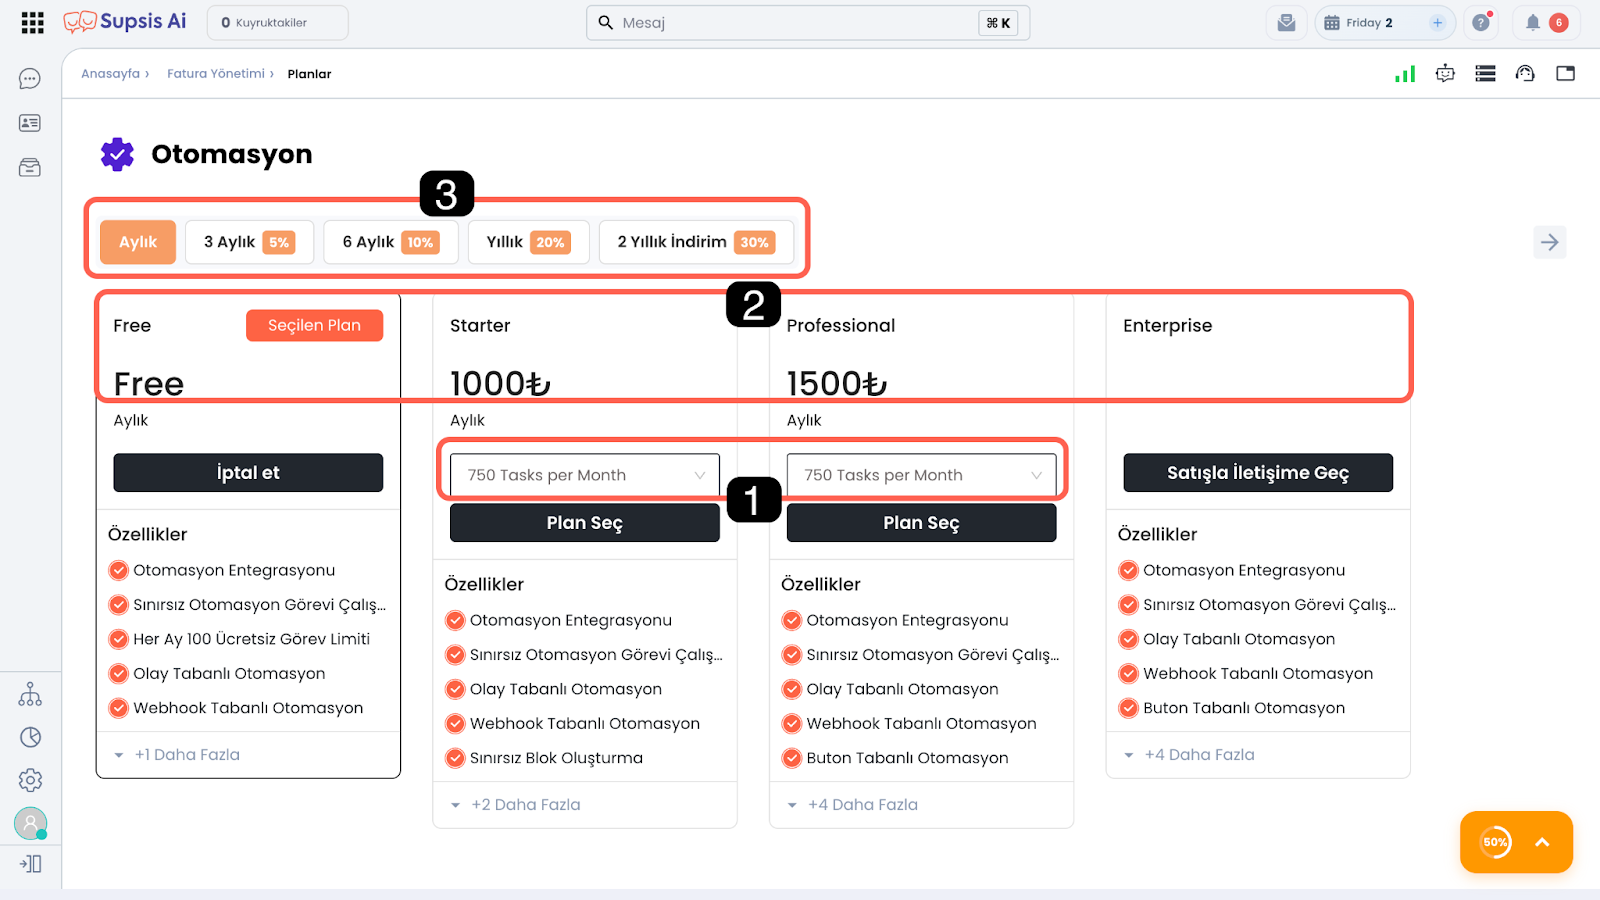The image size is (1600, 900).
Task: Click the notification bell icon
Action: pos(1532,23)
